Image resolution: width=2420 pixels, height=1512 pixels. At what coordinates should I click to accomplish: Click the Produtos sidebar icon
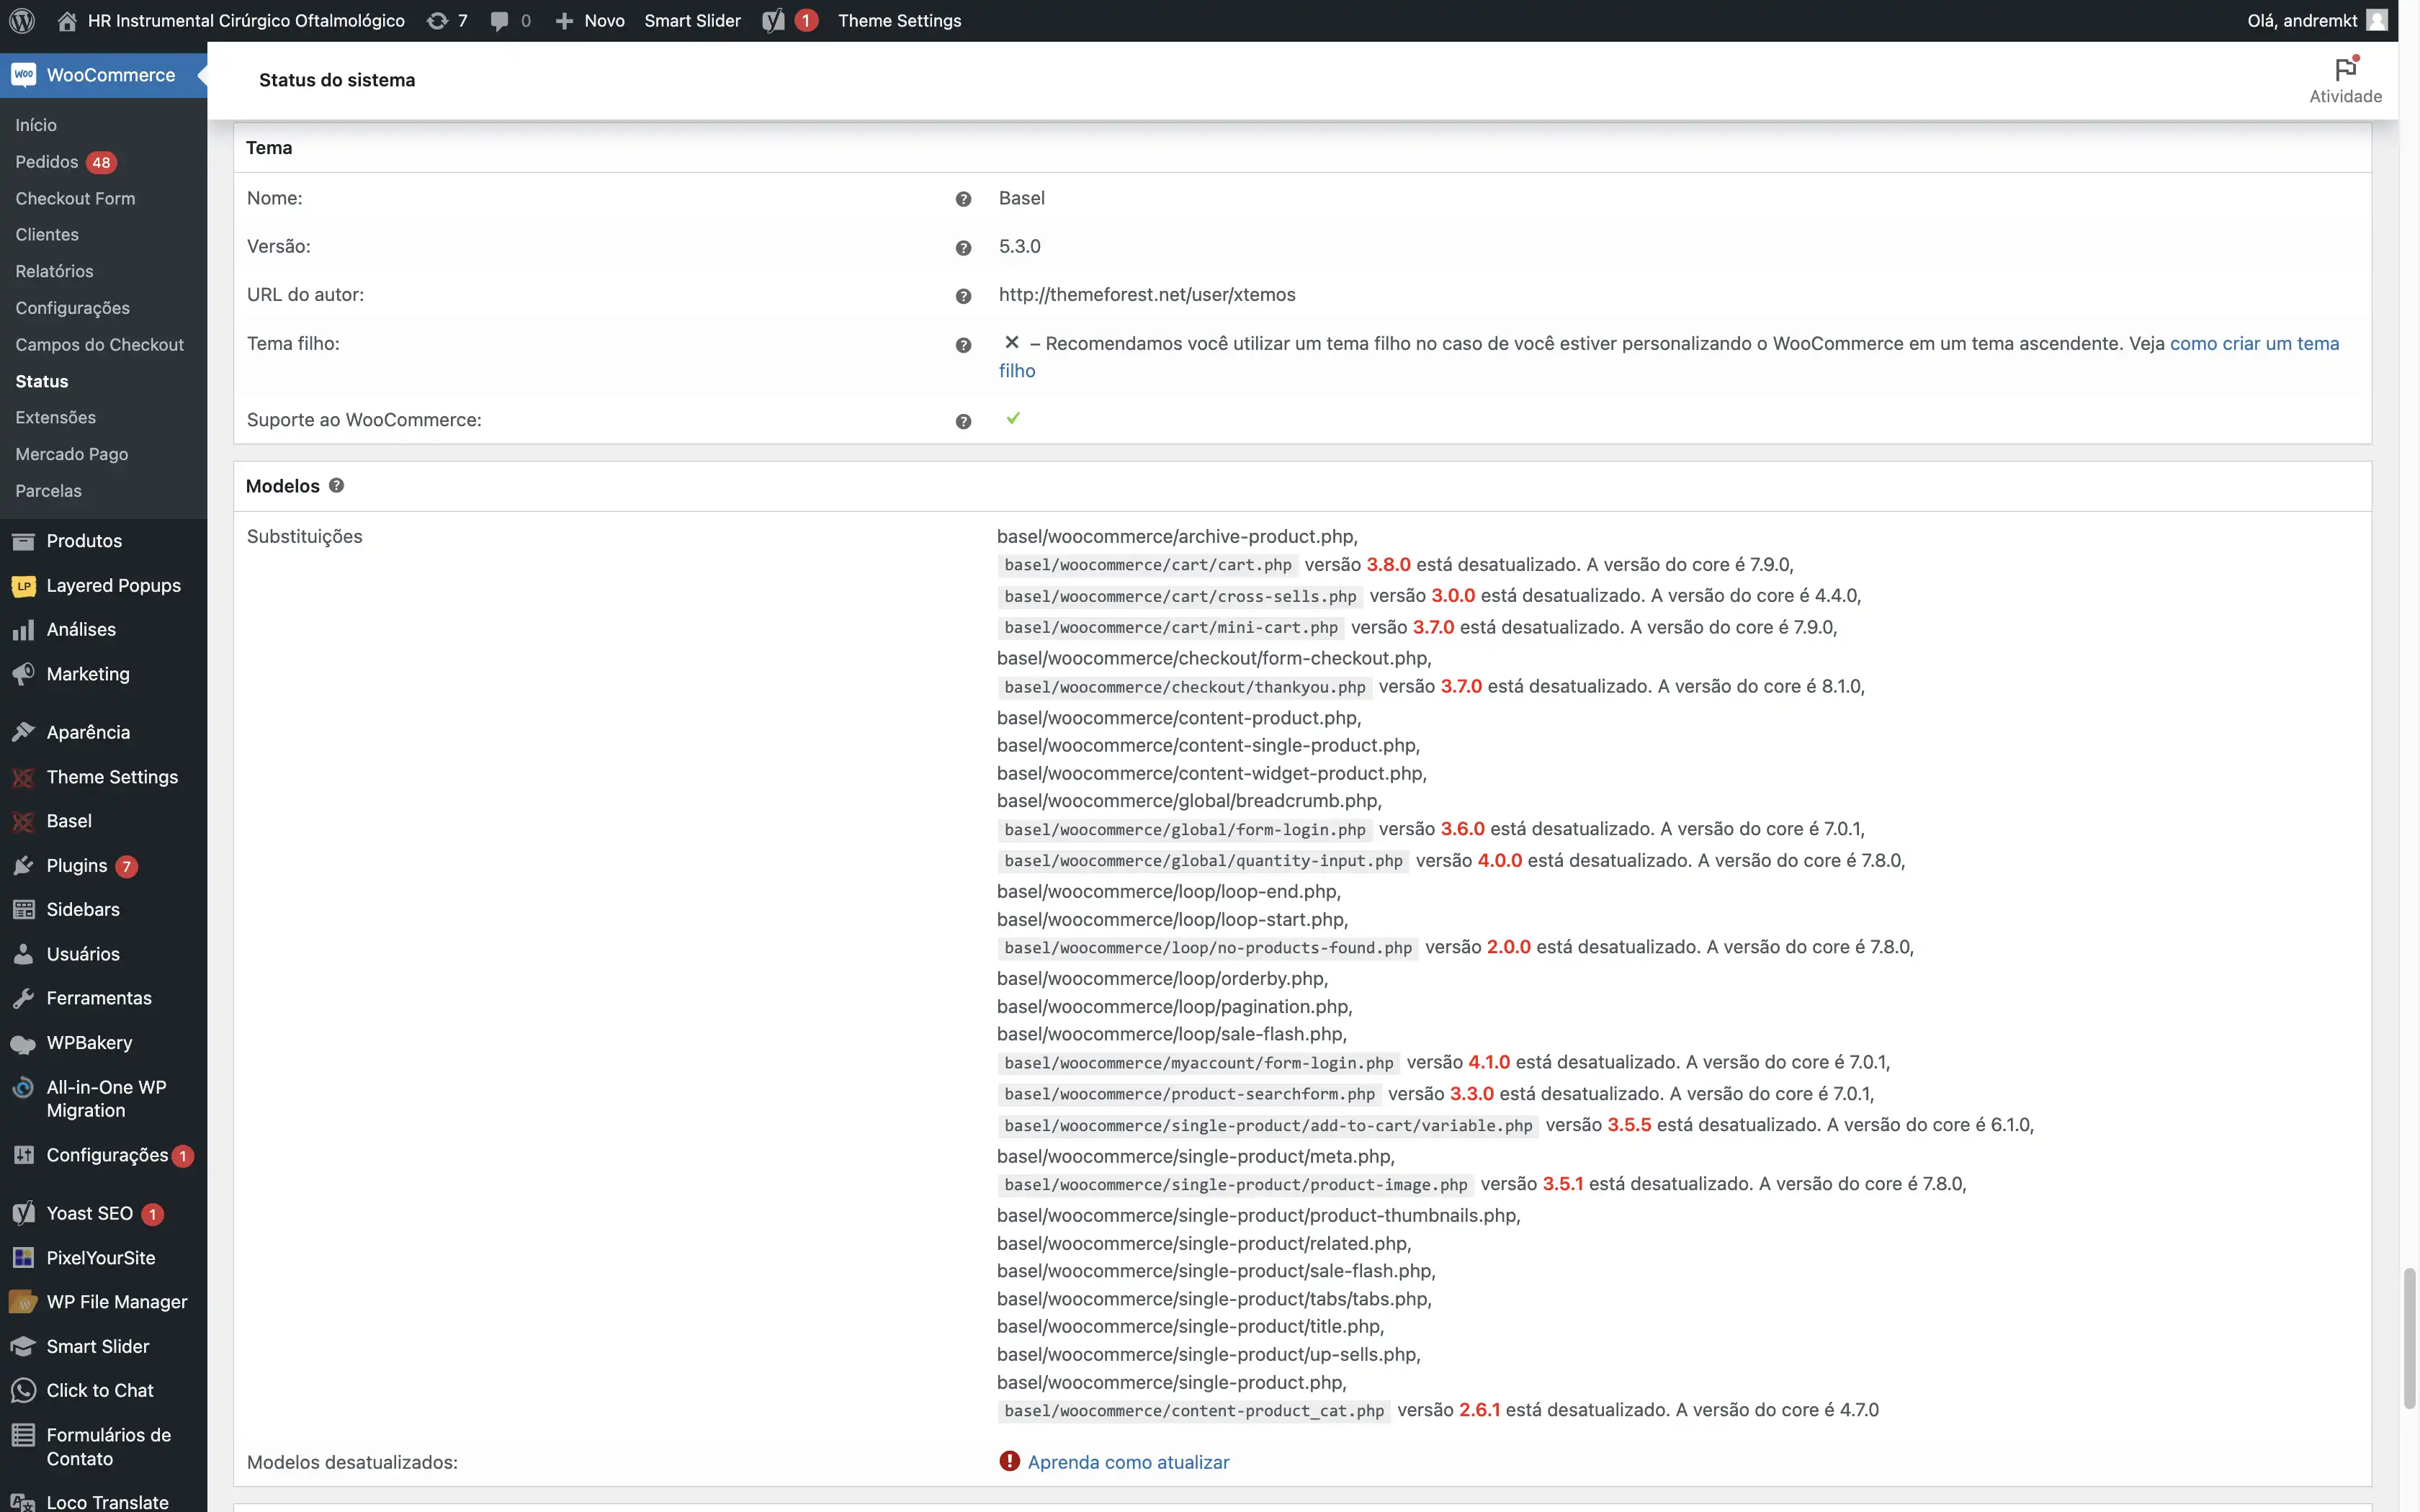tap(24, 541)
